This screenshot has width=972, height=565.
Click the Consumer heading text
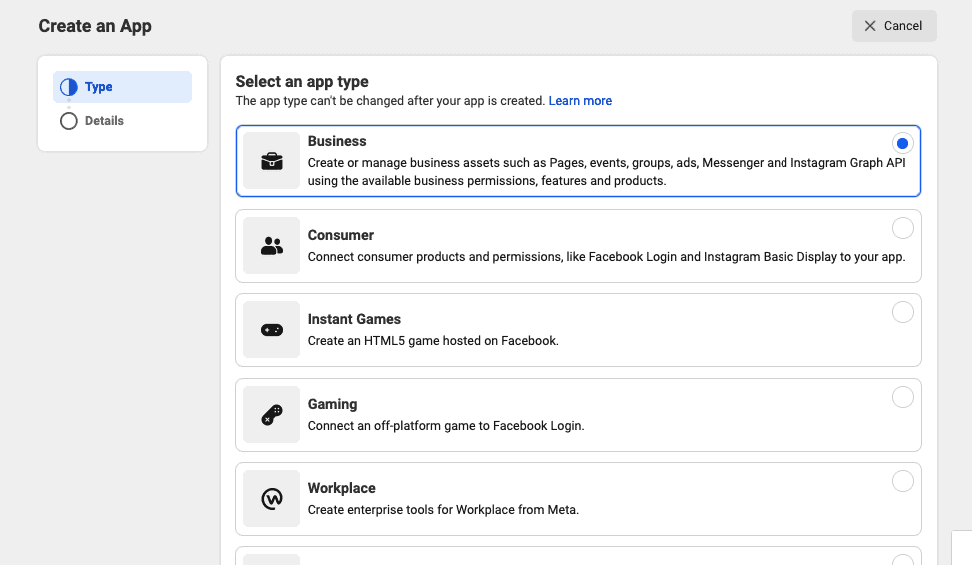[340, 235]
